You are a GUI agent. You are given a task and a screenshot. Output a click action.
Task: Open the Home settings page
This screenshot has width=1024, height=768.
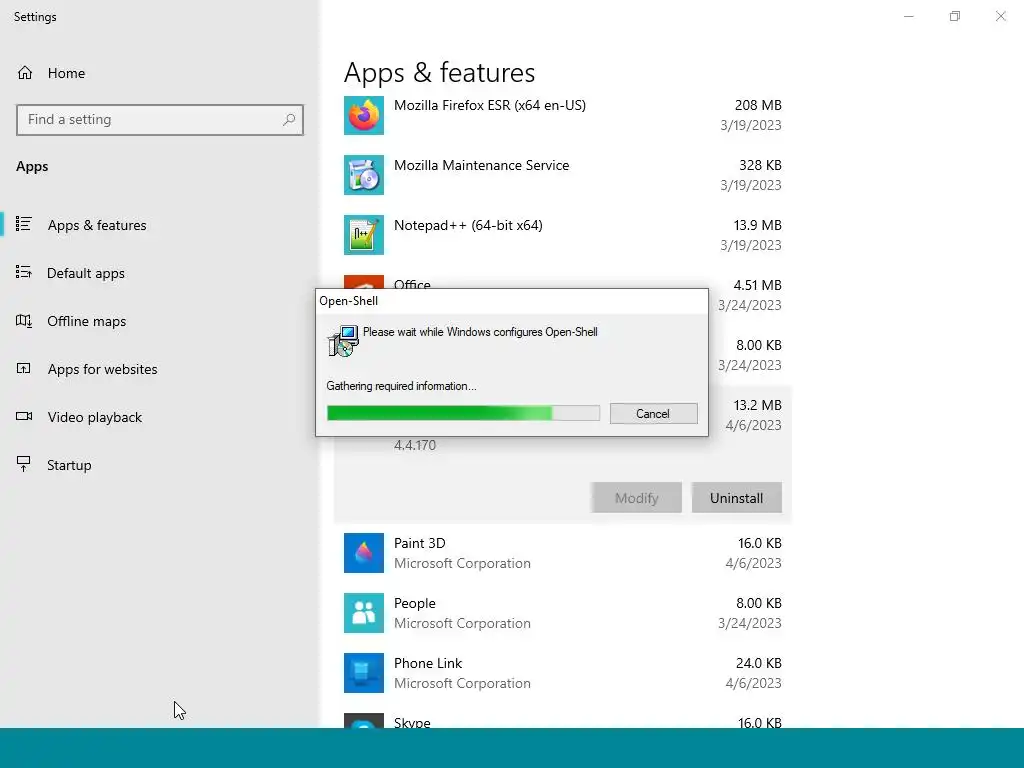pos(66,73)
